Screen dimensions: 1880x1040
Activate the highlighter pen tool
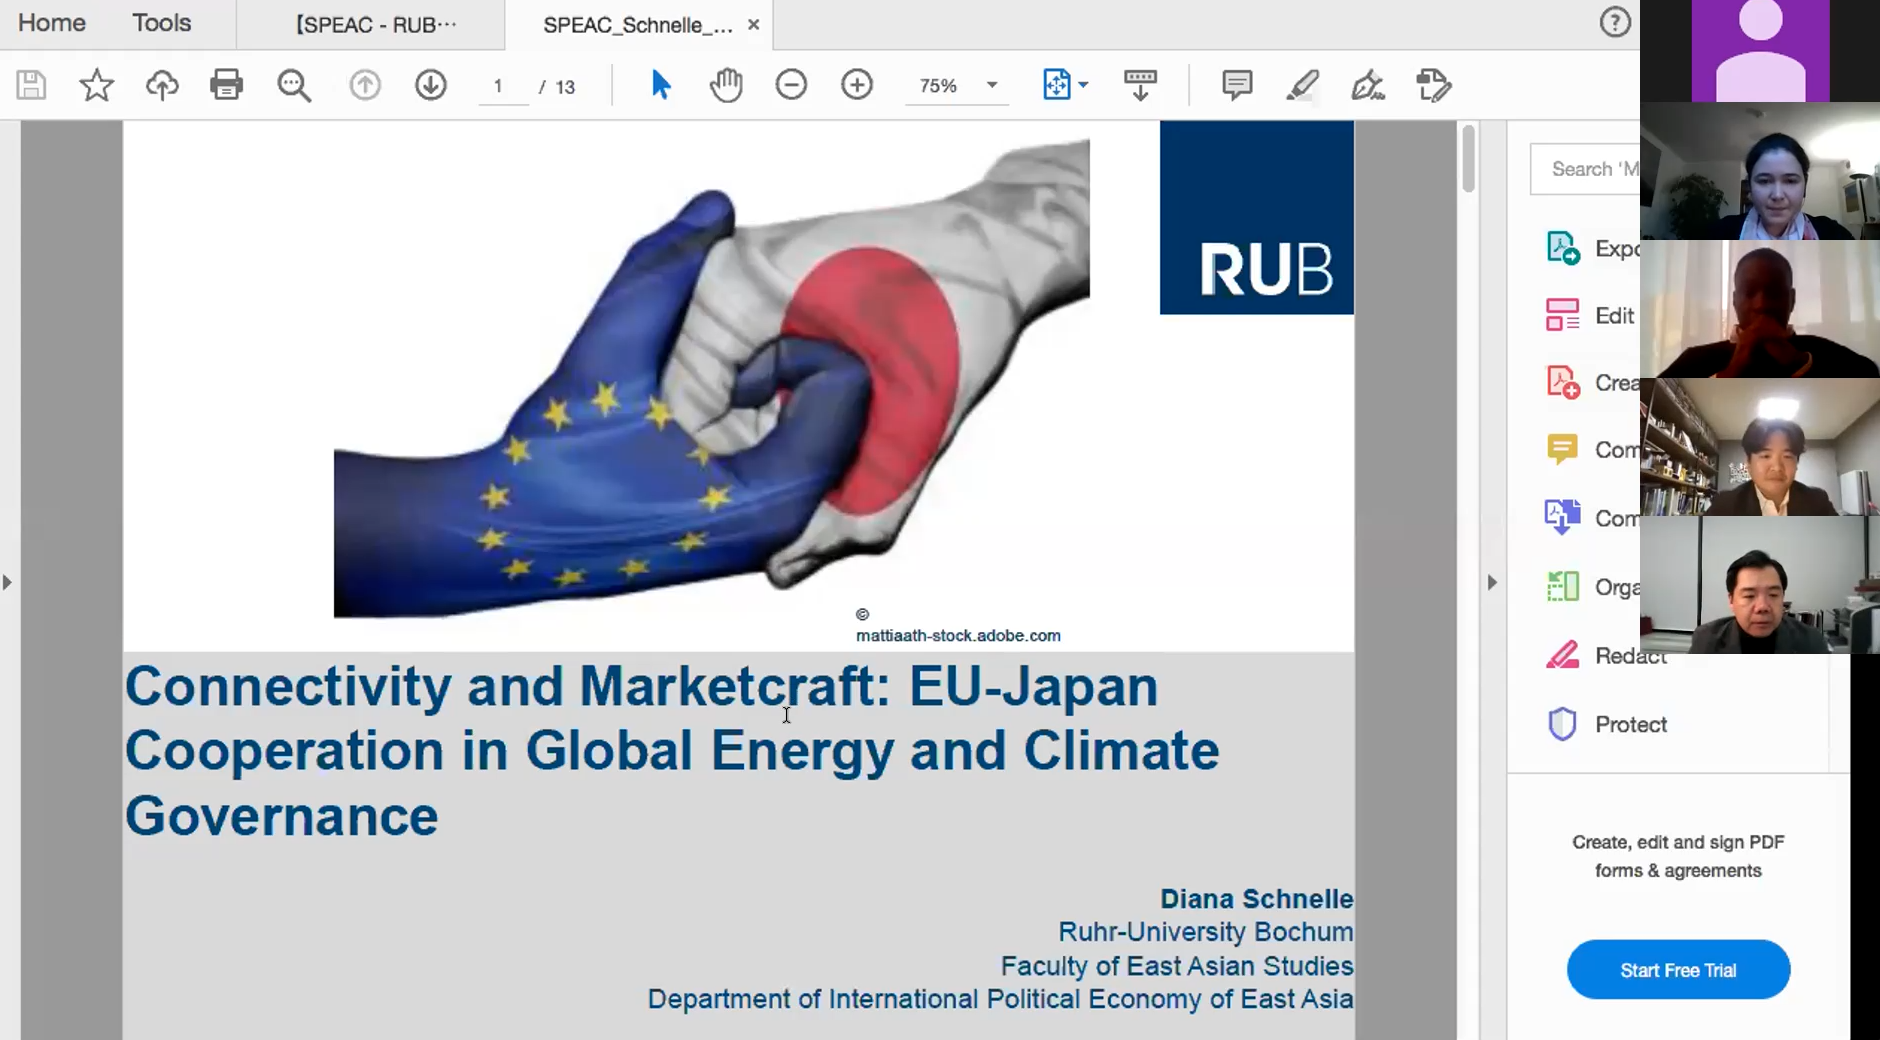click(1302, 85)
